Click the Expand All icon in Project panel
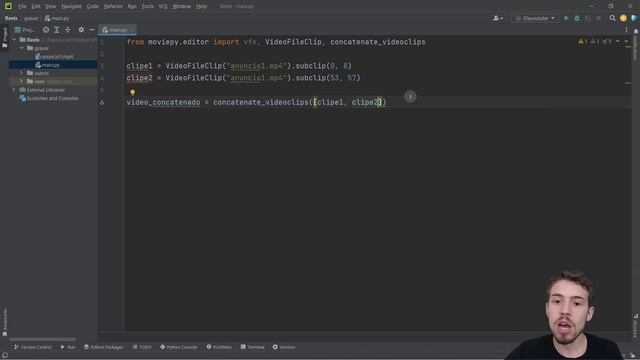 56,30
